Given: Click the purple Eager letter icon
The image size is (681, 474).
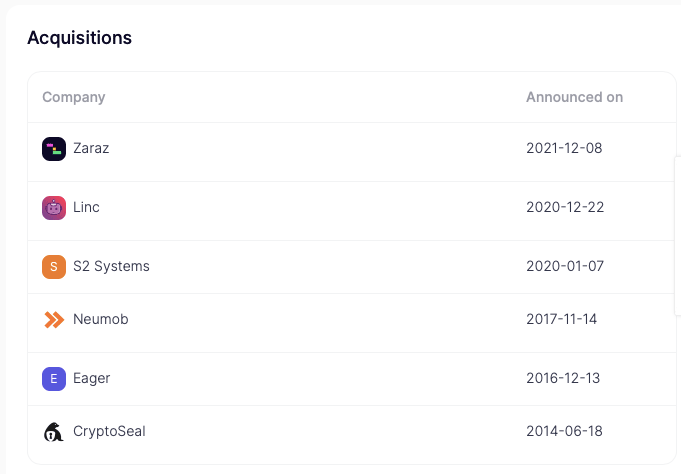Looking at the screenshot, I should pyautogui.click(x=54, y=379).
